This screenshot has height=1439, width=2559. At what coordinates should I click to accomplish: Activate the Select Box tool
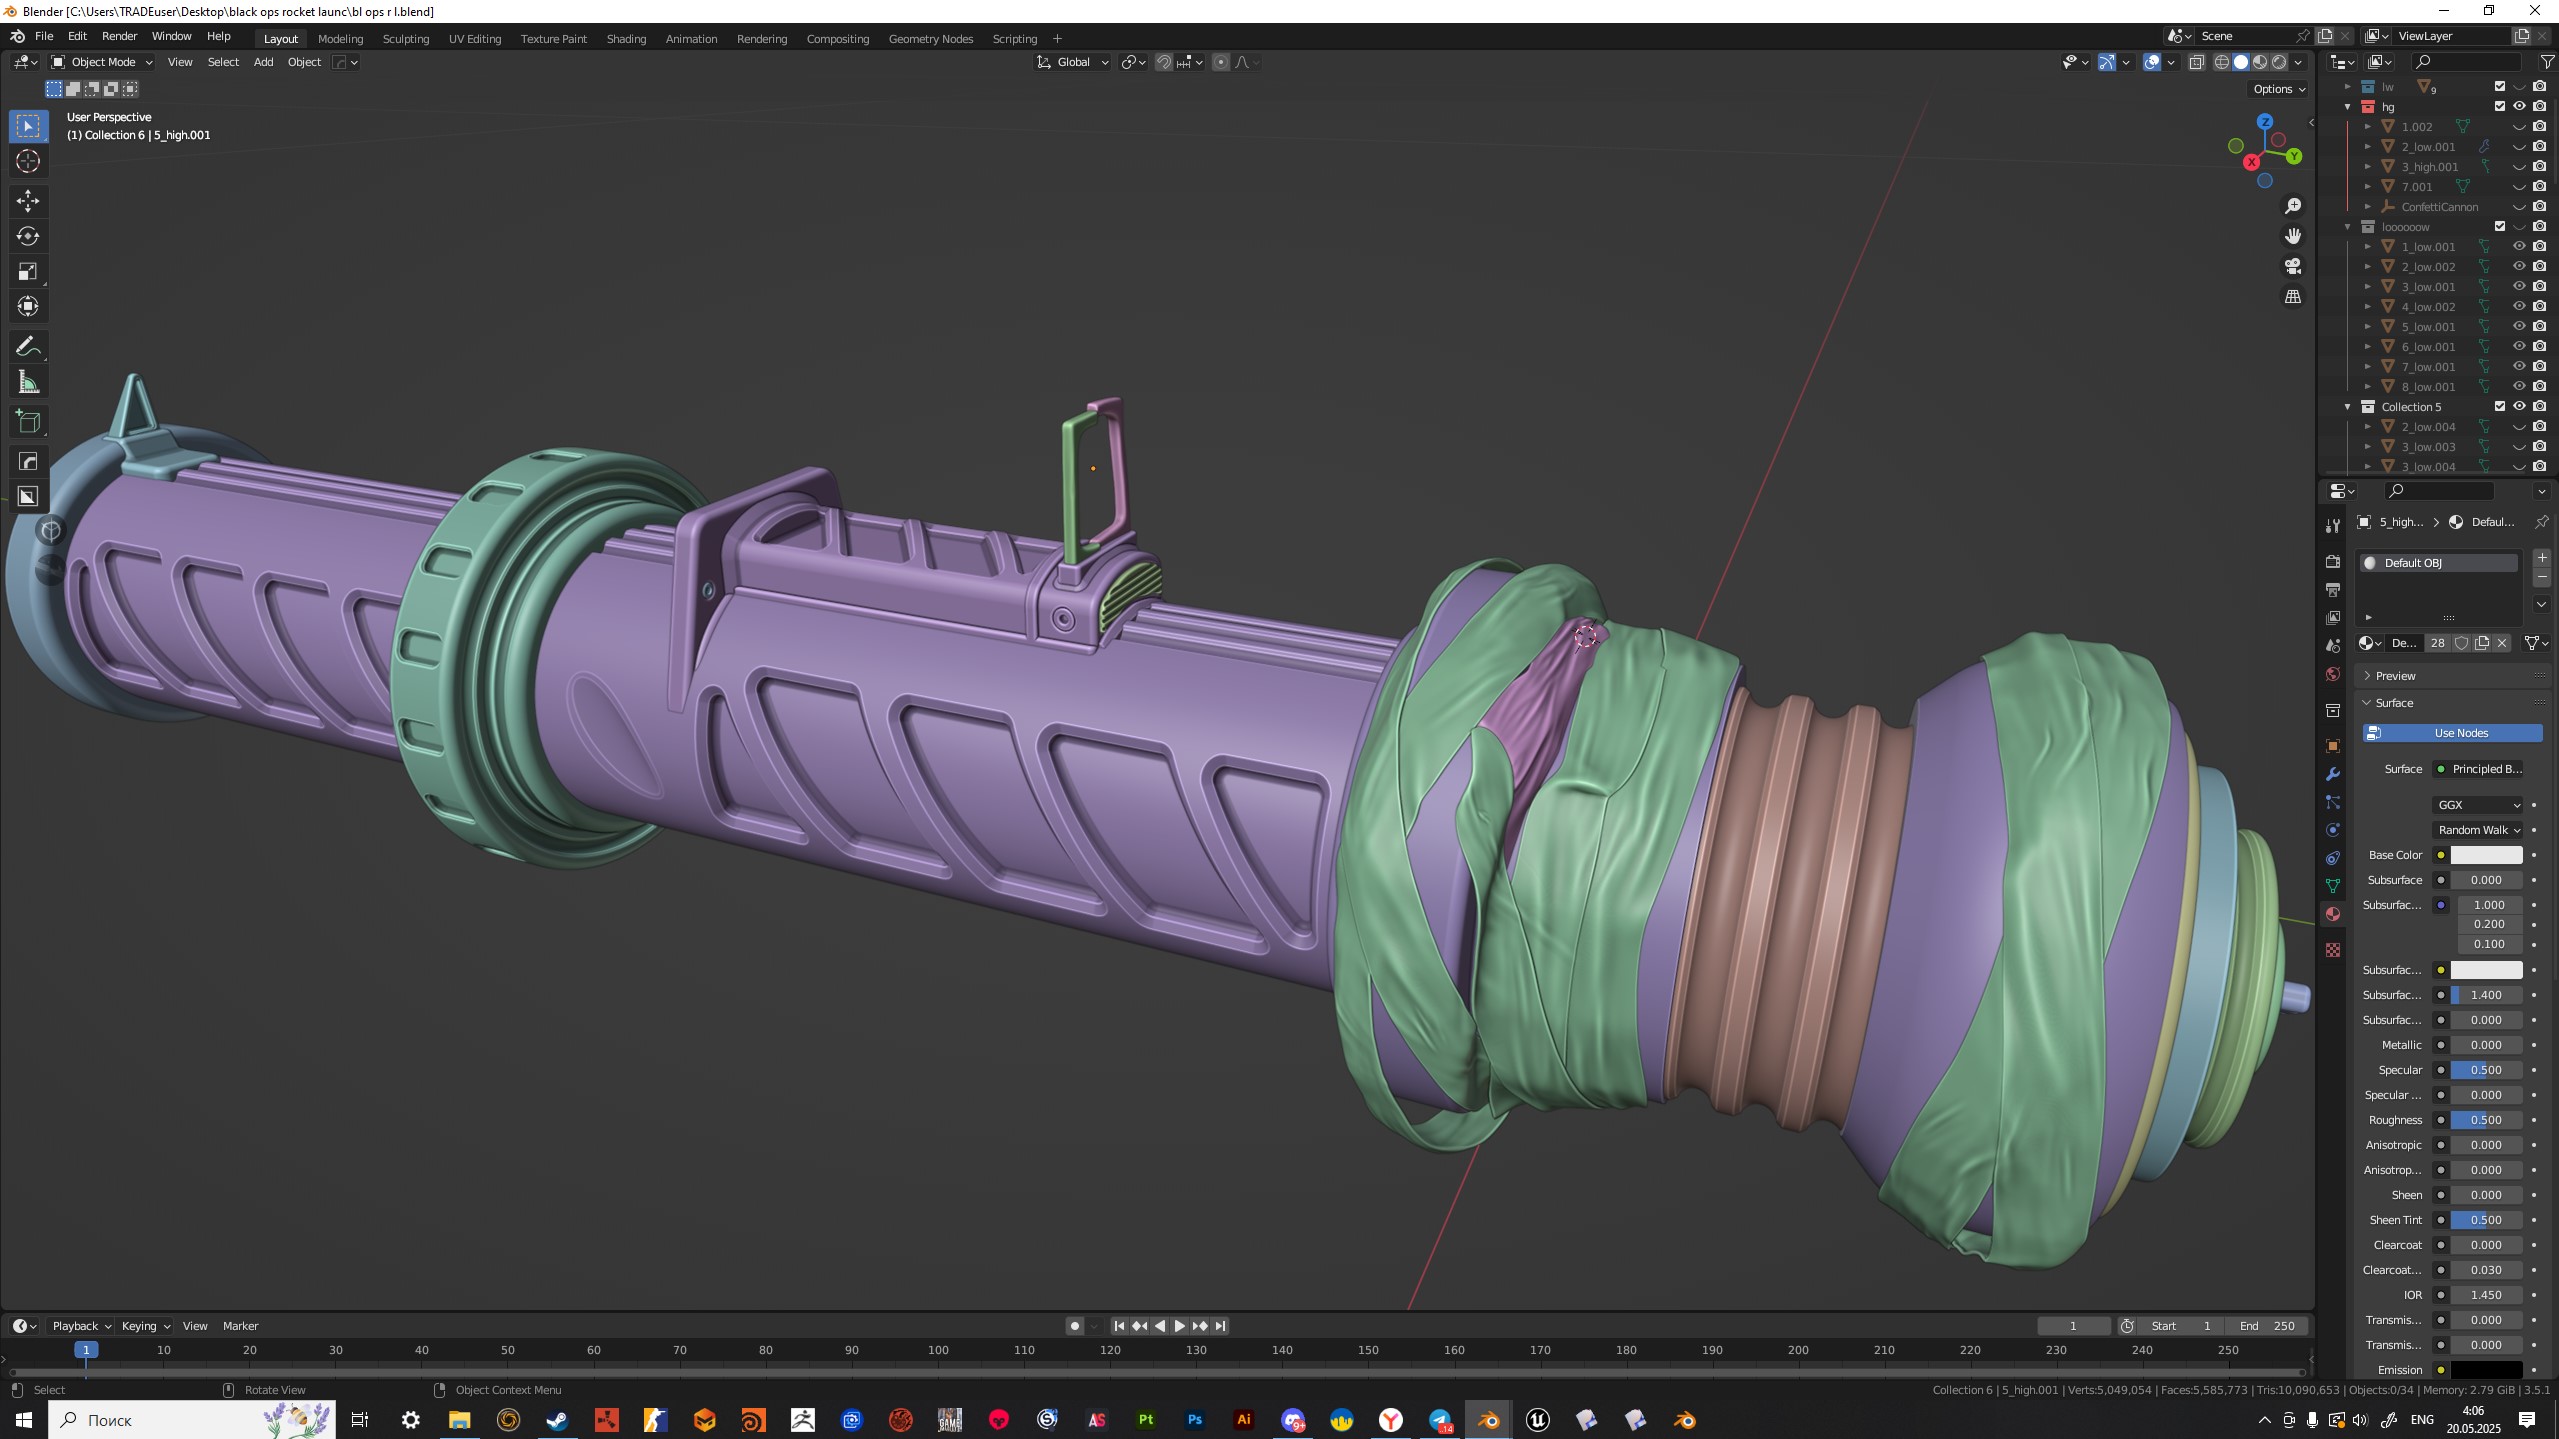pos(28,126)
